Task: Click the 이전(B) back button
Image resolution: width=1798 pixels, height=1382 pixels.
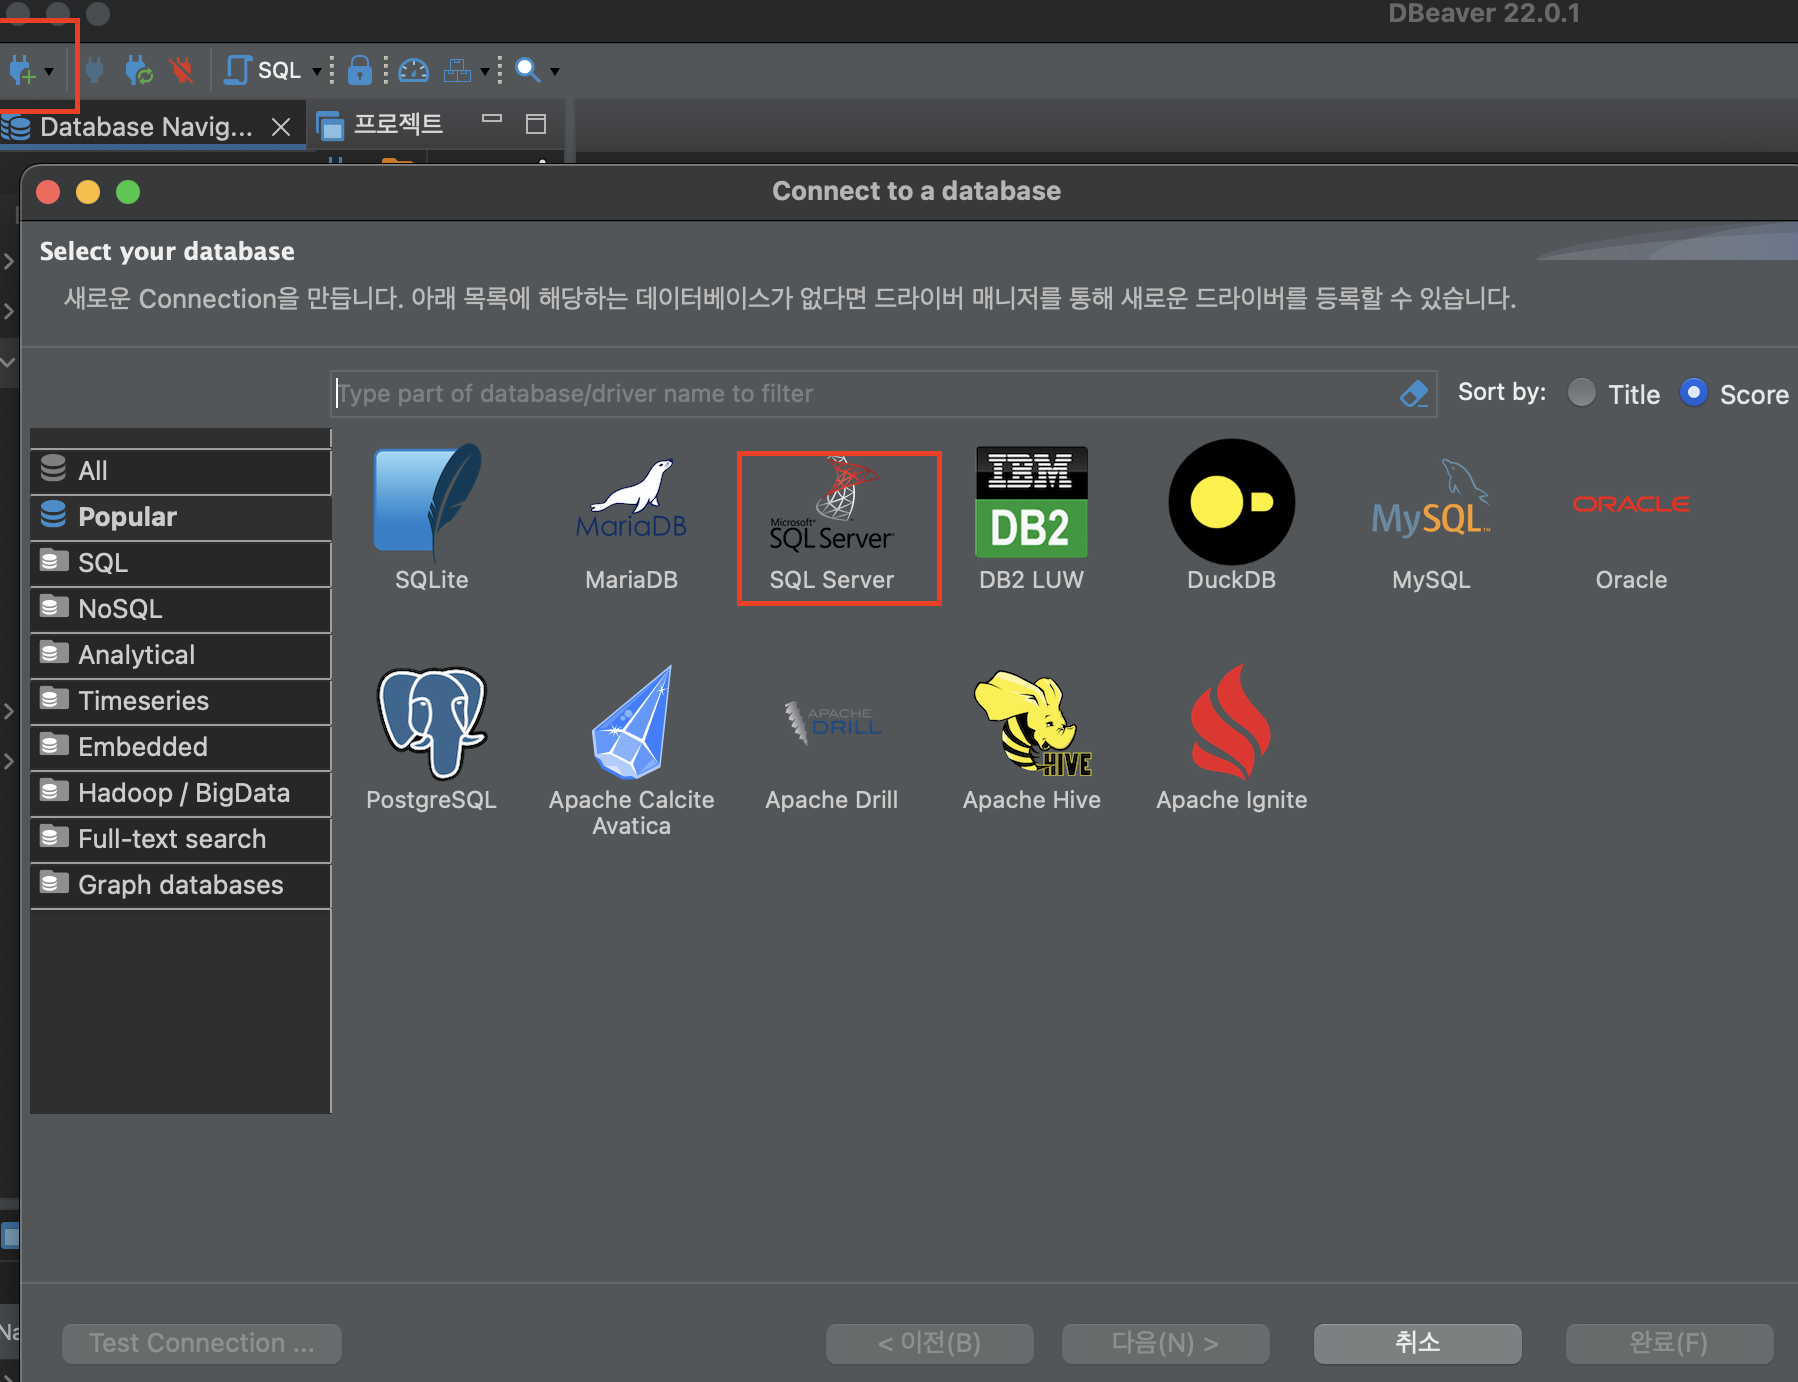Action: point(930,1343)
